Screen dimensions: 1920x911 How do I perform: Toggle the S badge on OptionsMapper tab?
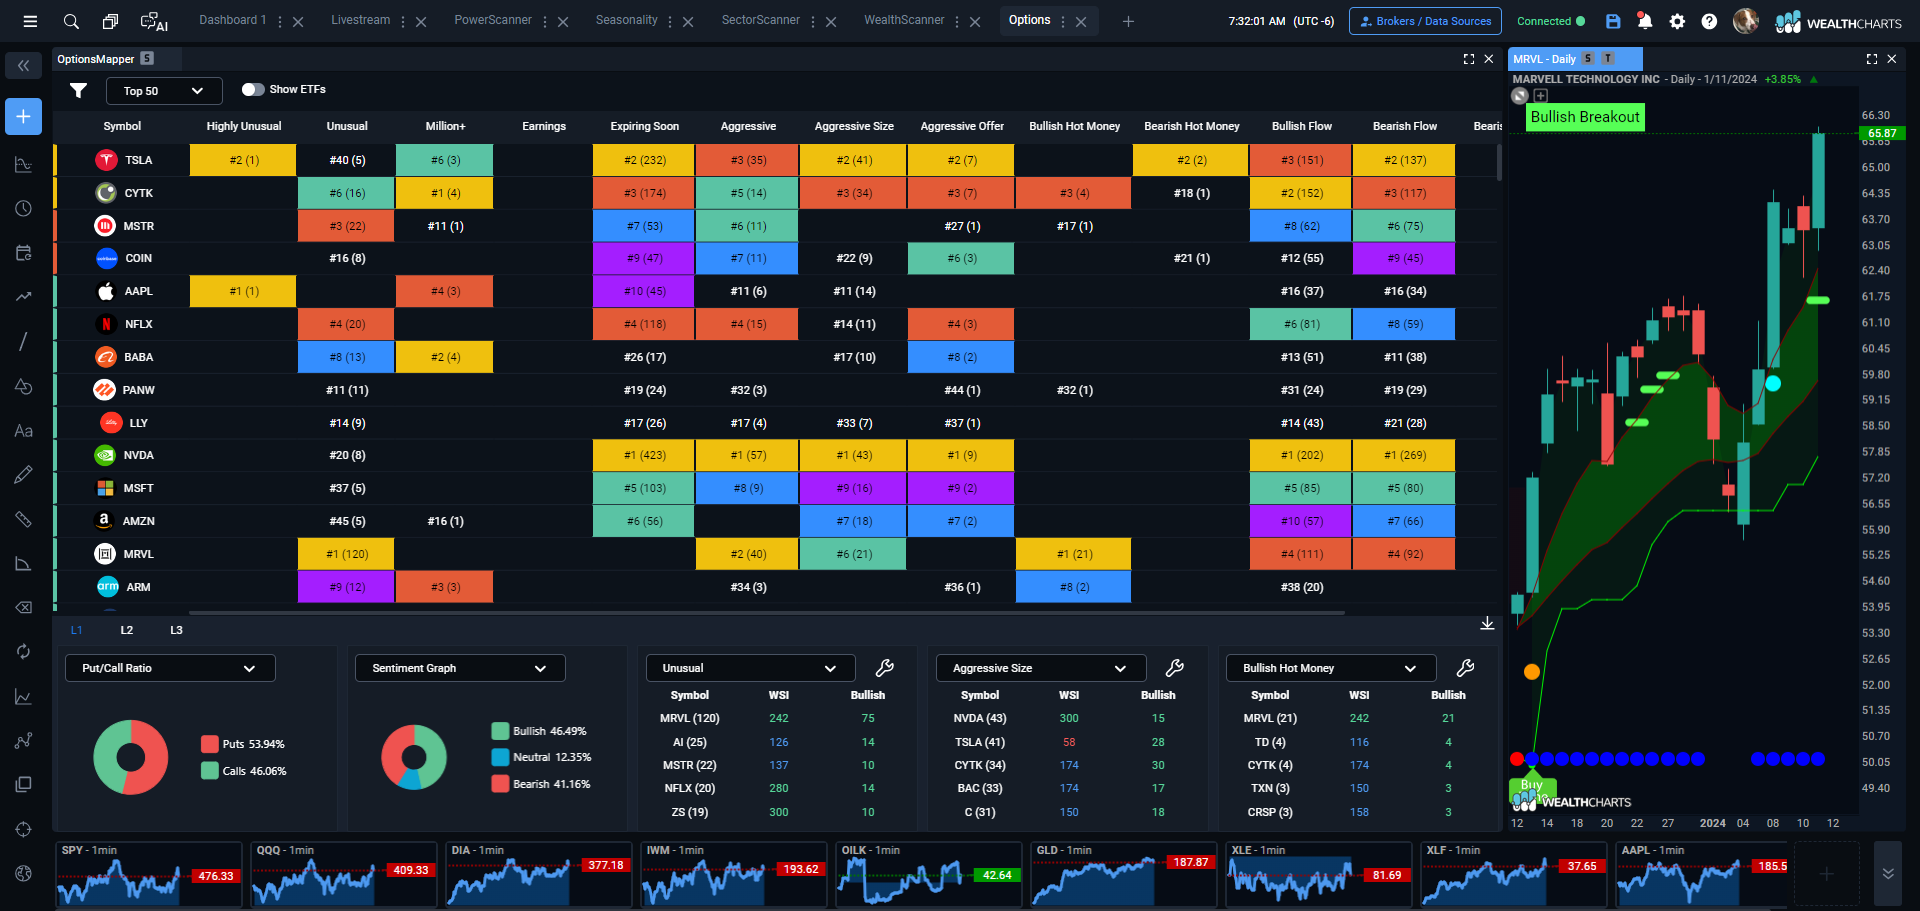[x=147, y=59]
